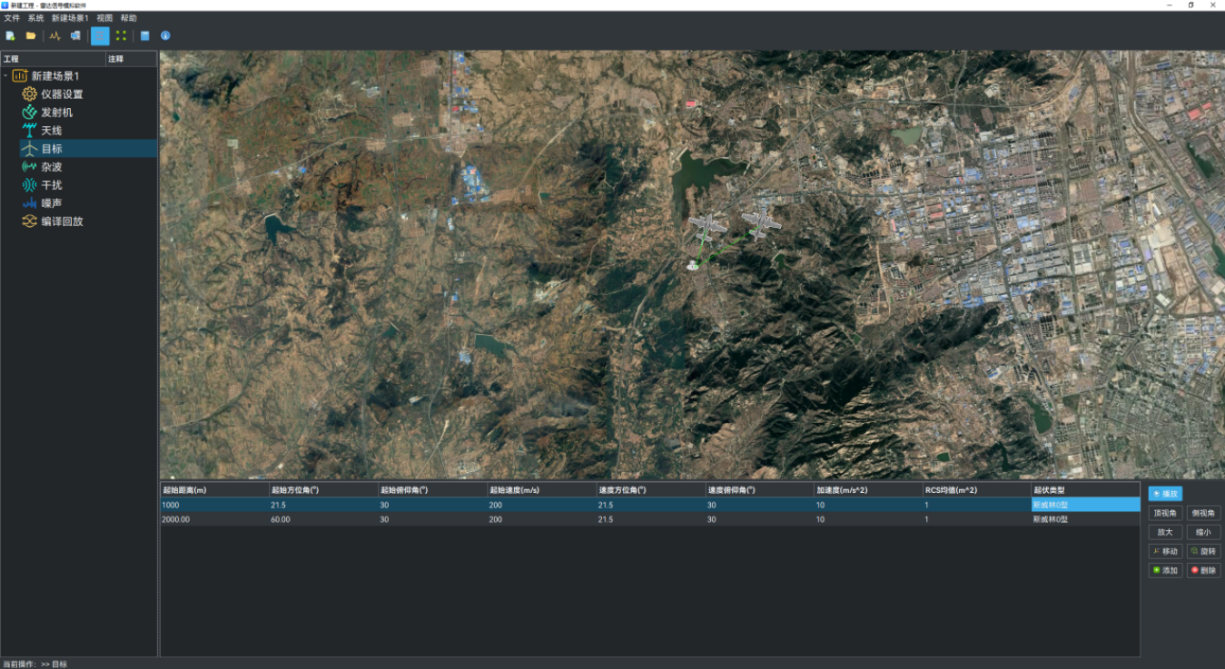Collapse the 新建场景1 tree node
Screen dimensions: 1225x669
point(6,76)
